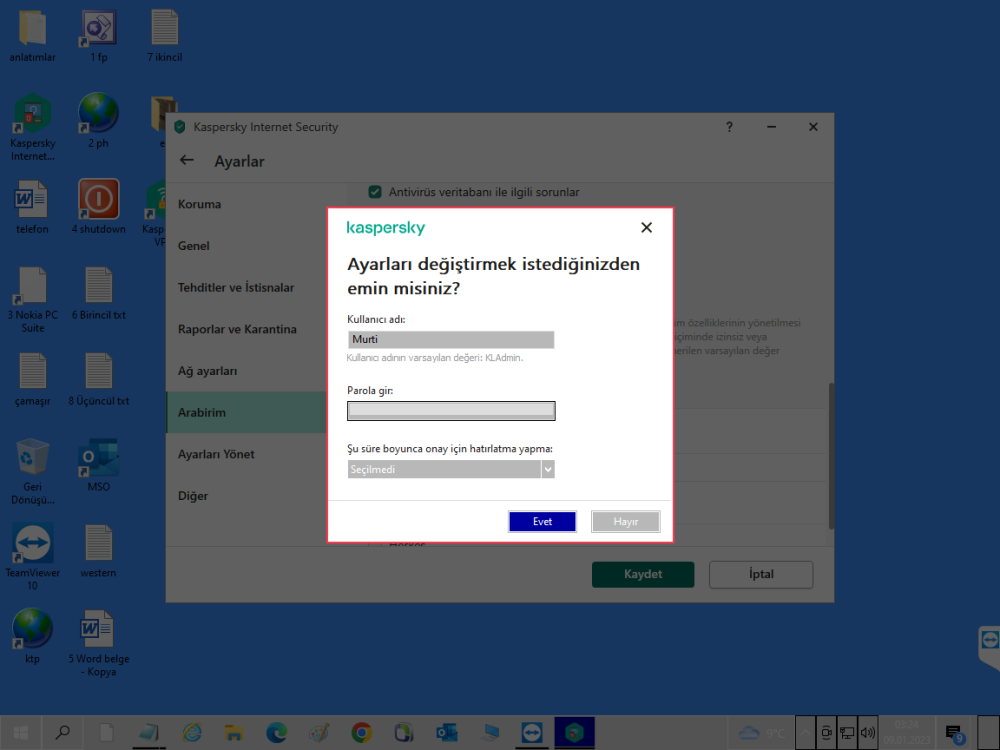Open Tehditler ve İstisnalar section
This screenshot has height=750, width=1000.
click(236, 288)
